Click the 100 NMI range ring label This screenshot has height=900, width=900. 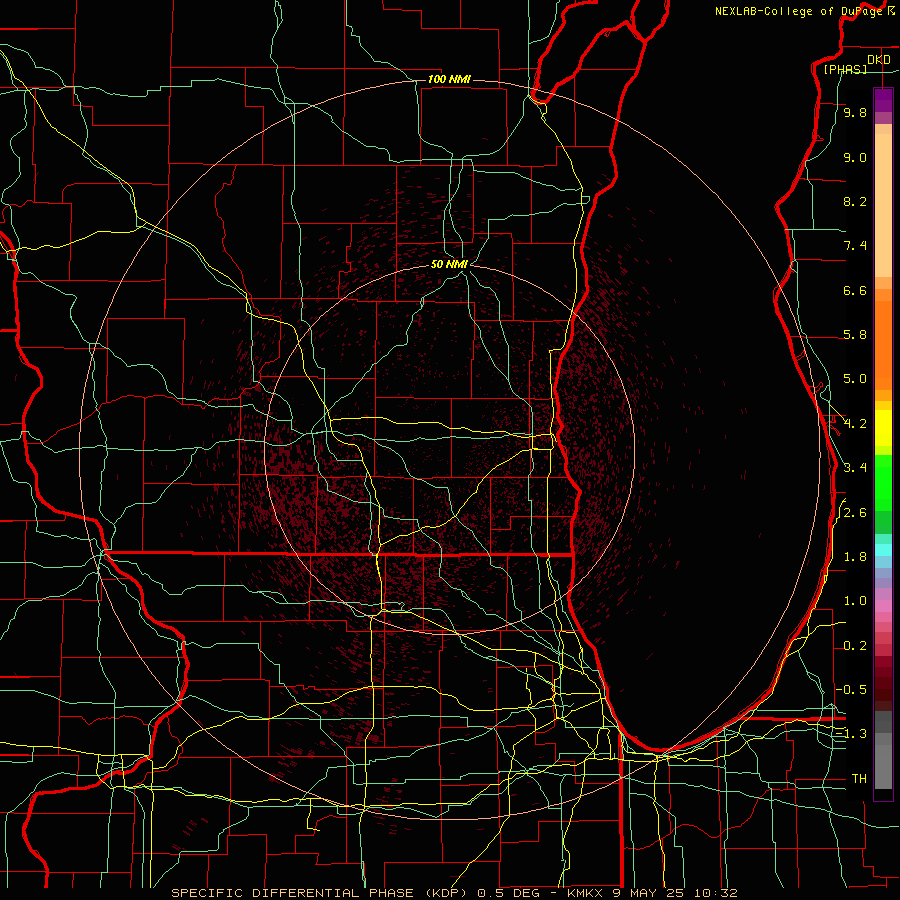coord(449,79)
